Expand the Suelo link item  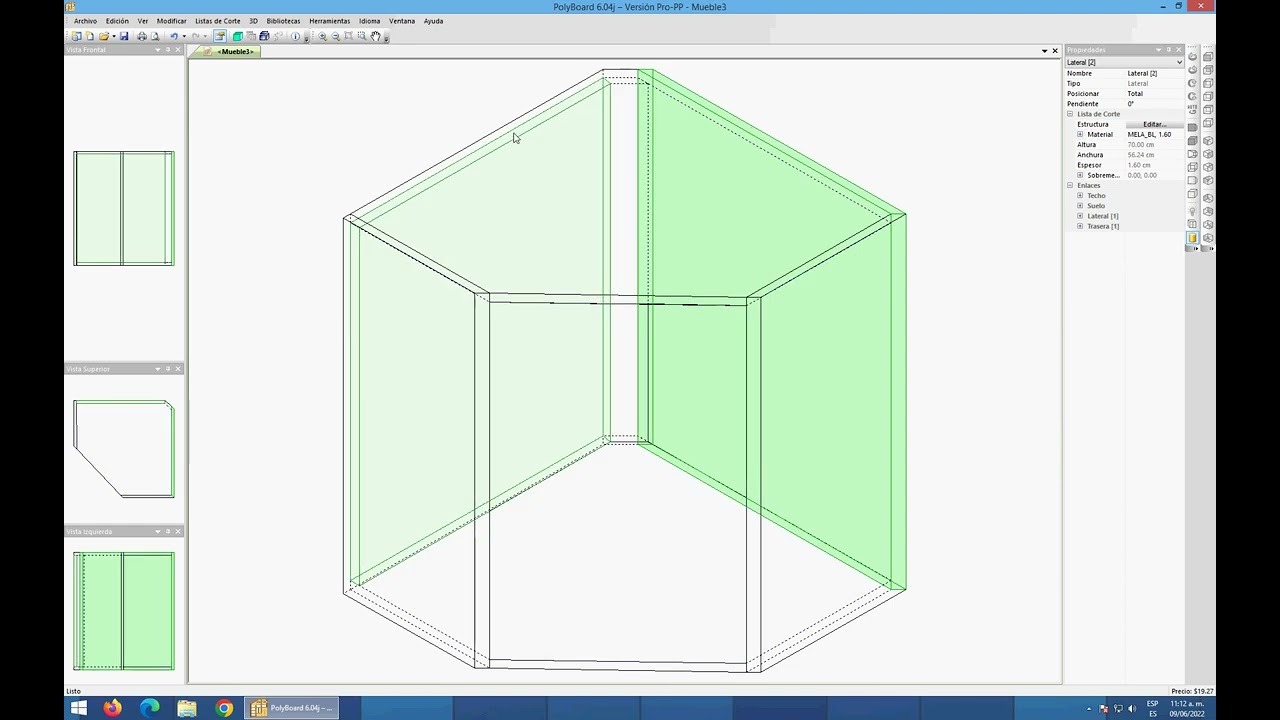coord(1080,206)
